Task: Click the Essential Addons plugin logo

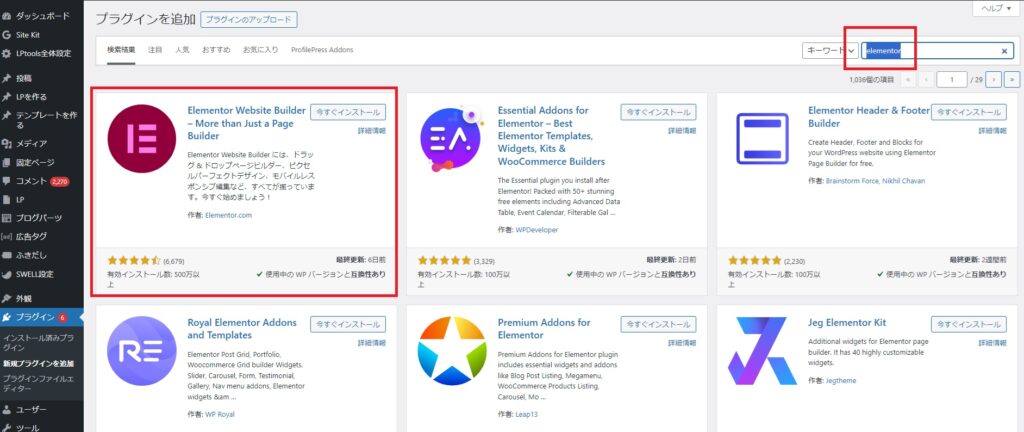Action: (x=451, y=138)
